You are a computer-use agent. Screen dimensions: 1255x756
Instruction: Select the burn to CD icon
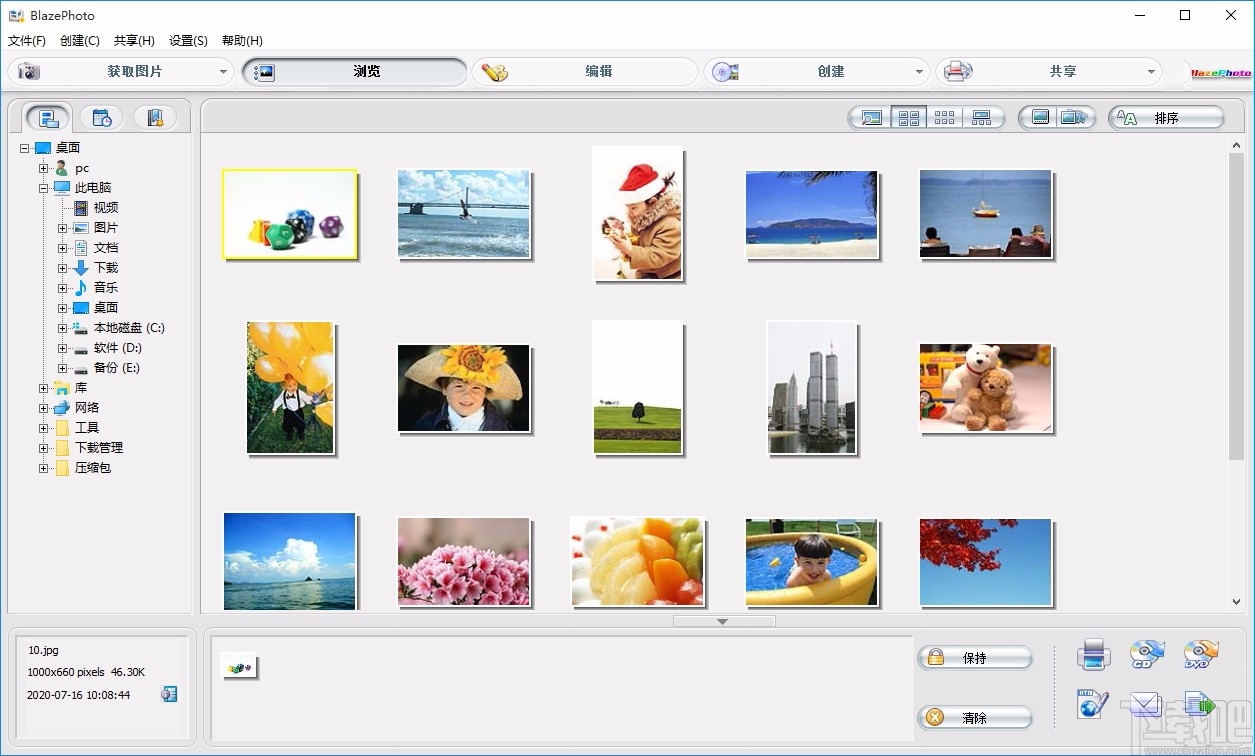tap(1146, 654)
